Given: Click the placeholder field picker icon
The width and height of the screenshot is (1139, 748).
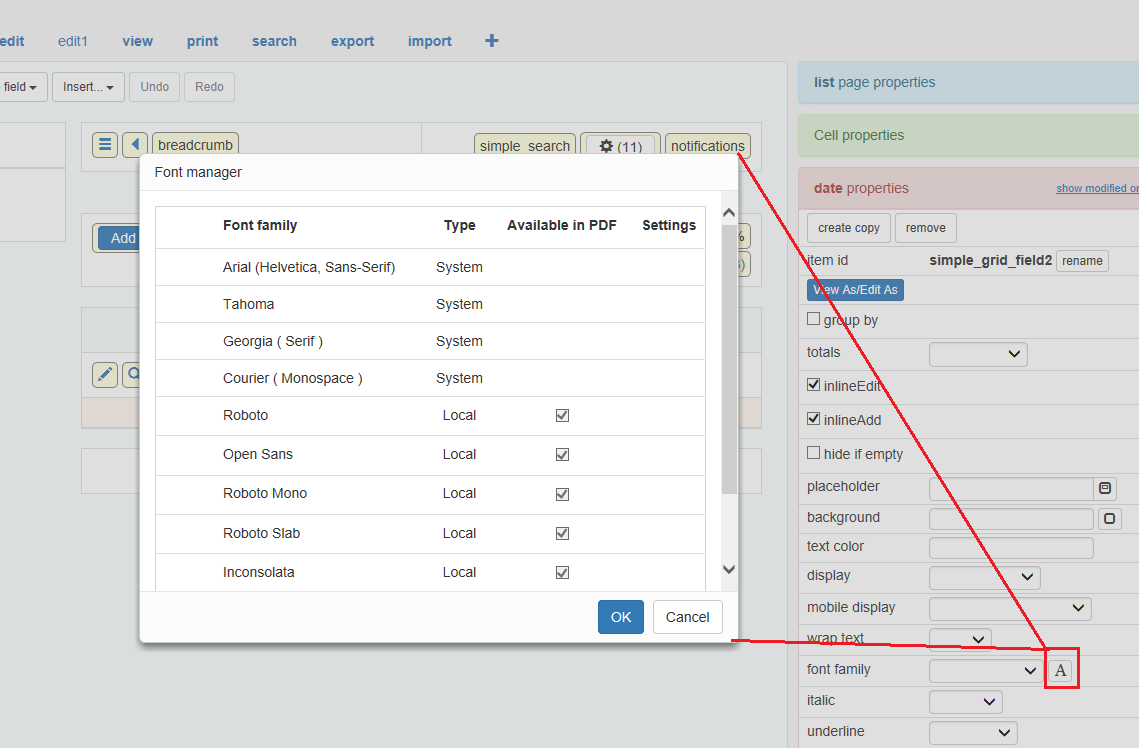Looking at the screenshot, I should [1105, 488].
